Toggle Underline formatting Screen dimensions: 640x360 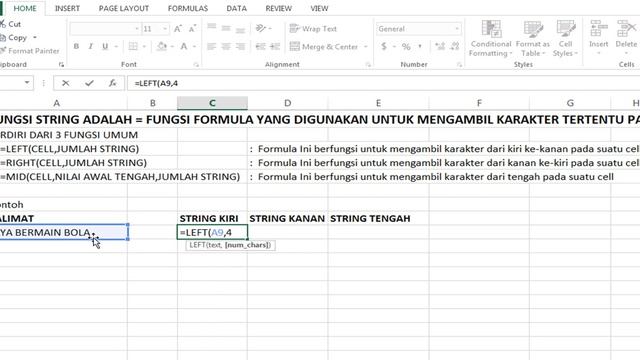point(105,47)
